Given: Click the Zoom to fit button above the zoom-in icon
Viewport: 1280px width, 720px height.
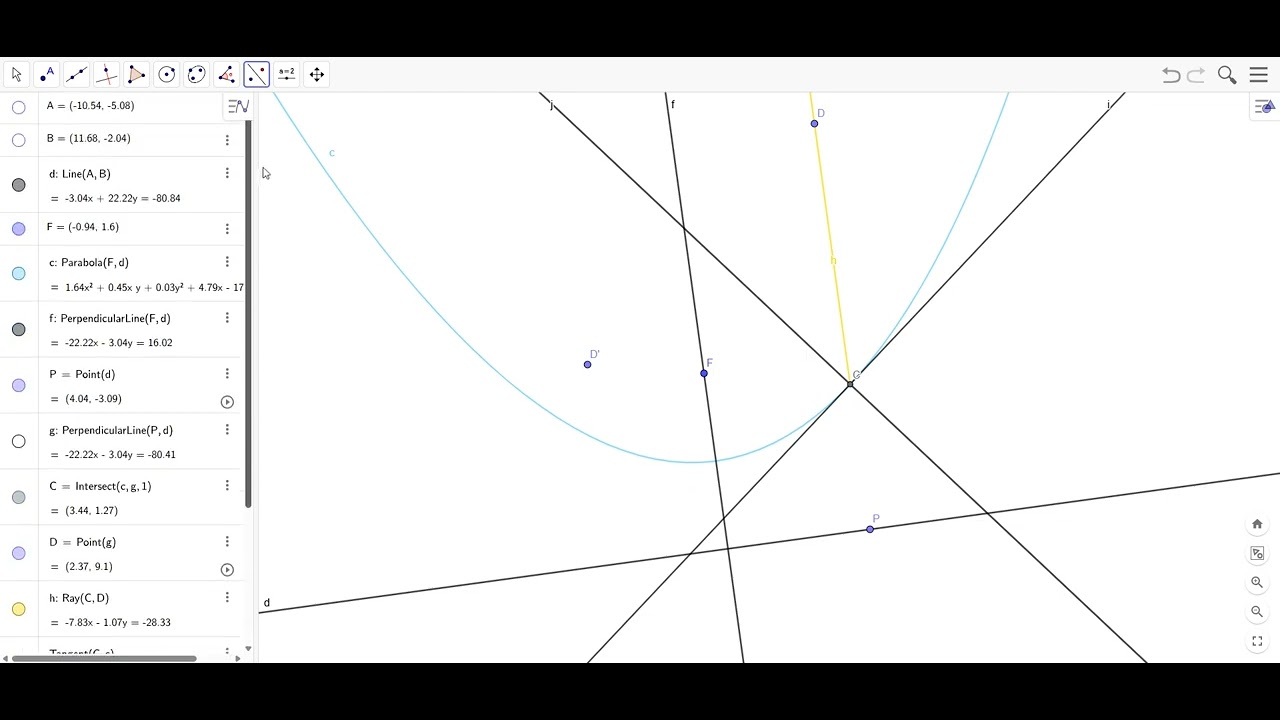Looking at the screenshot, I should coord(1257,553).
